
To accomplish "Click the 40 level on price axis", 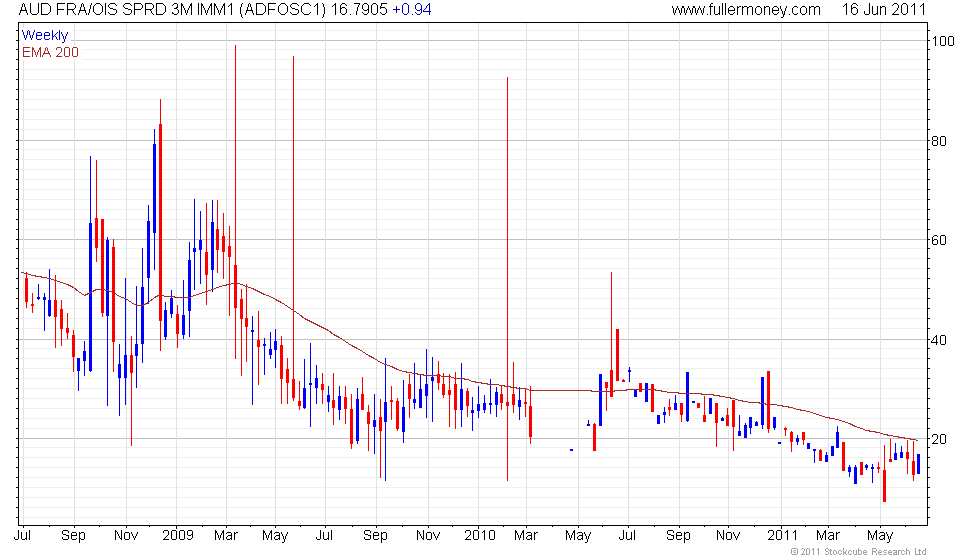I will [940, 340].
